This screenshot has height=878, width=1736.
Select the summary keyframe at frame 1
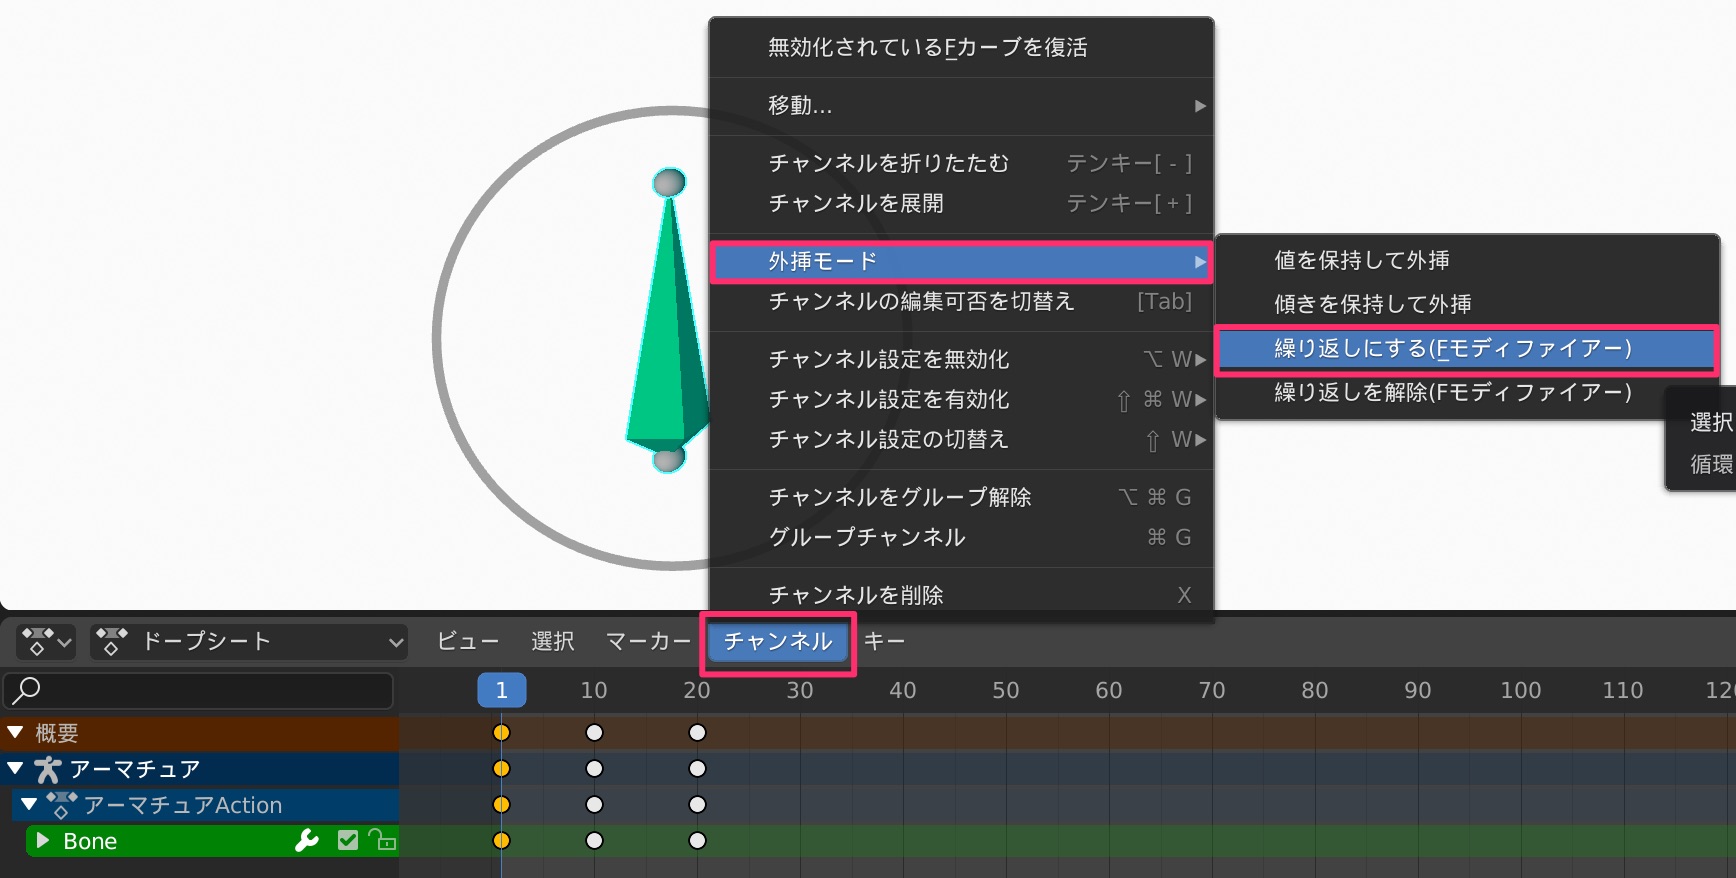click(x=502, y=733)
